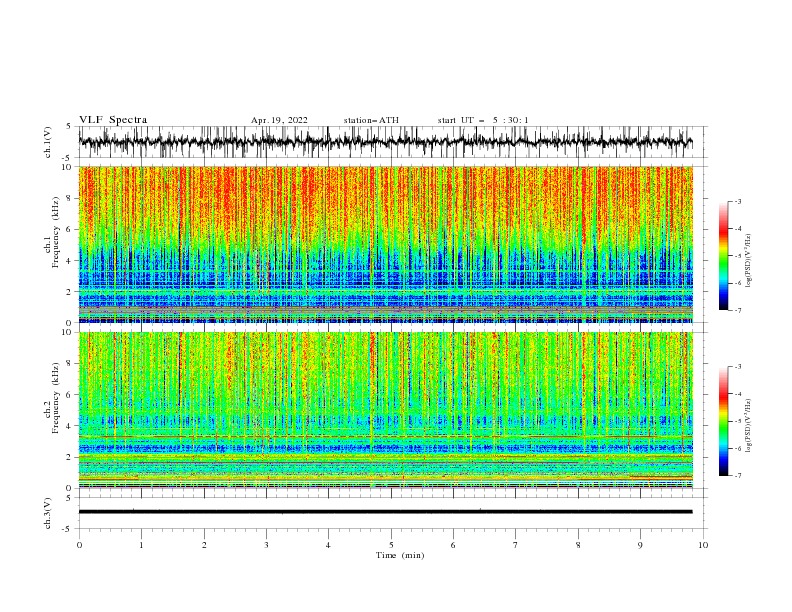Image resolution: width=792 pixels, height=612 pixels.
Task: Click the 0 tick on the Time axis
Action: click(79, 545)
